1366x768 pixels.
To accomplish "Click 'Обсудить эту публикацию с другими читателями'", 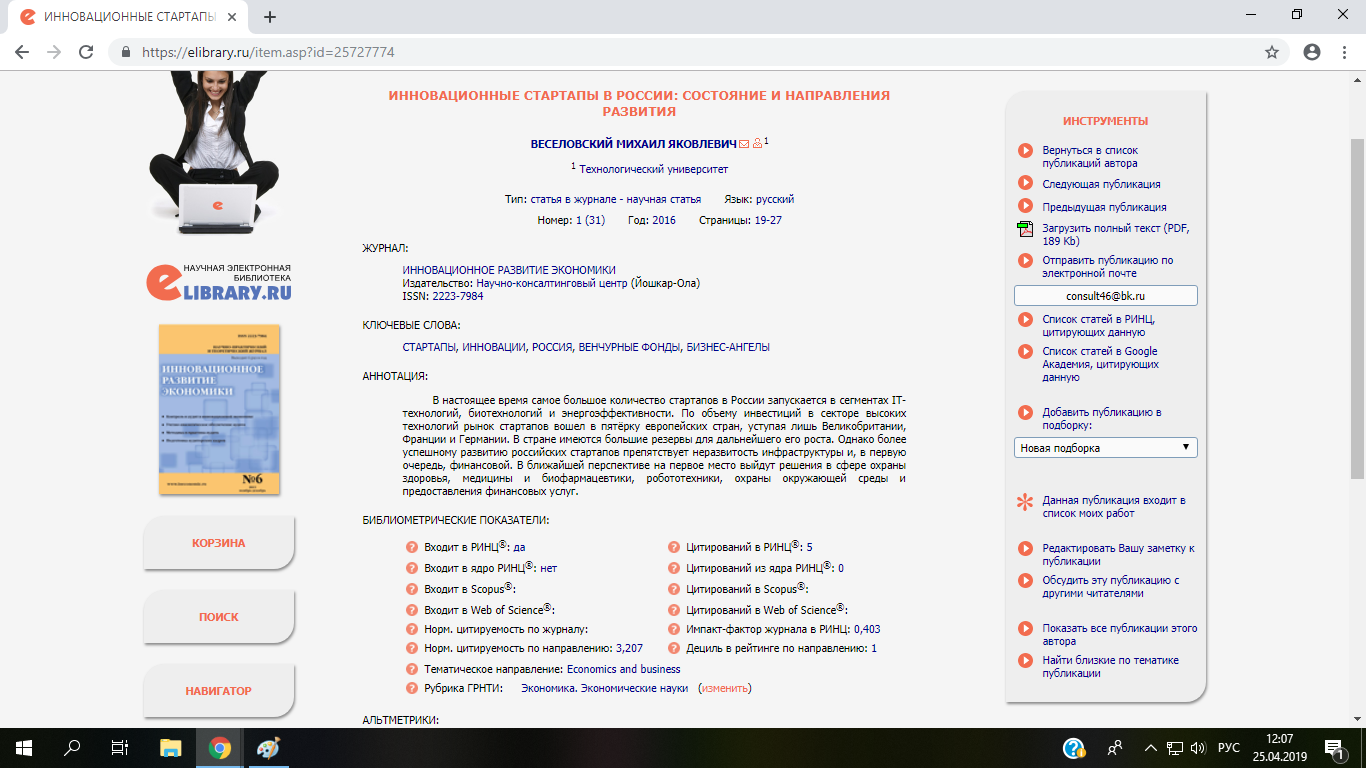I will coord(1111,587).
